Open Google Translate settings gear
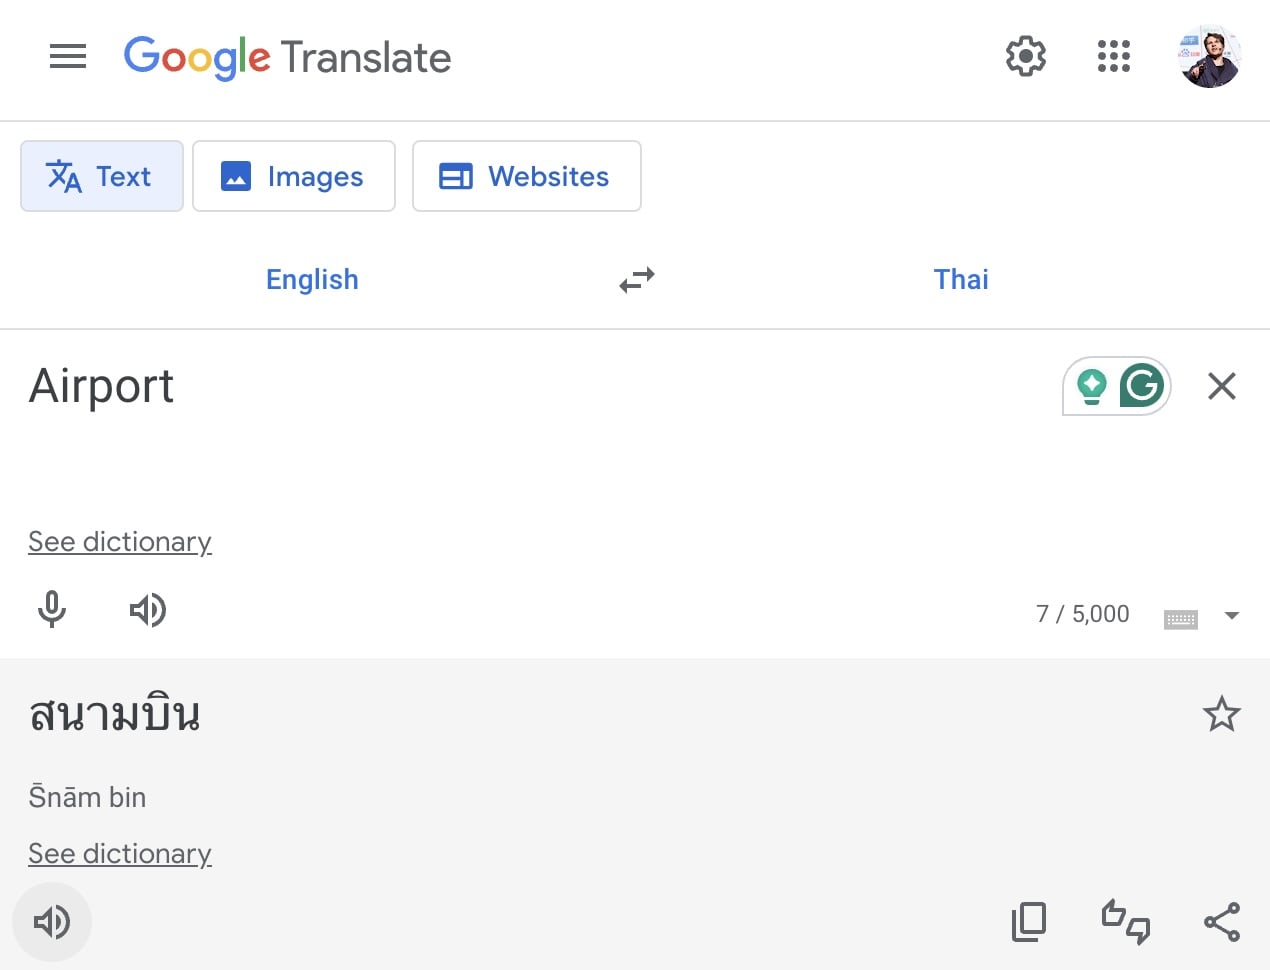This screenshot has height=970, width=1270. [1025, 57]
